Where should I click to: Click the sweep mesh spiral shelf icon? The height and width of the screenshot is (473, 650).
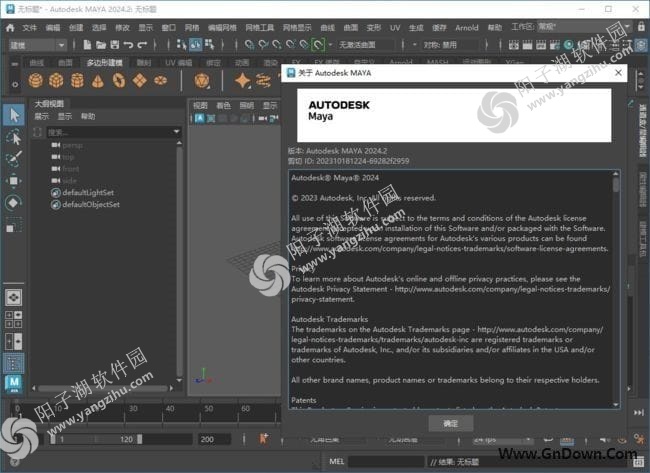click(264, 80)
